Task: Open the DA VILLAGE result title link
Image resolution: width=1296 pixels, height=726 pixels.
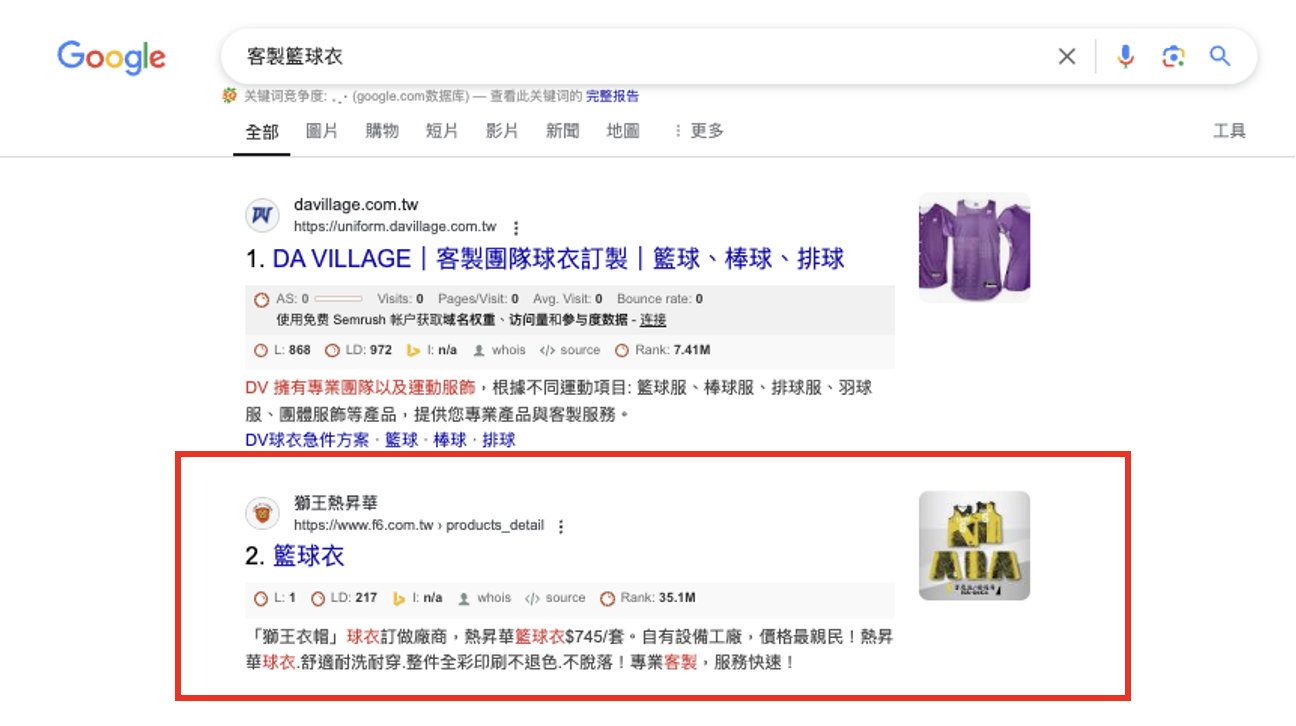Action: 558,260
